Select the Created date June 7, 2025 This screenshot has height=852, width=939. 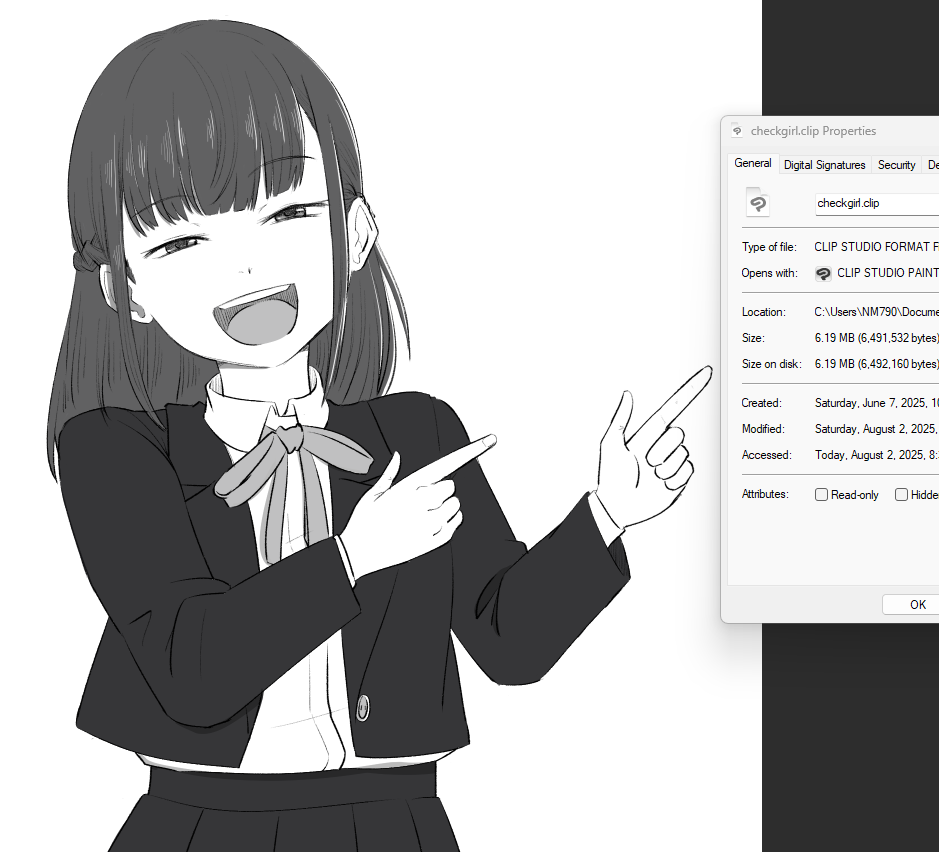(x=876, y=403)
